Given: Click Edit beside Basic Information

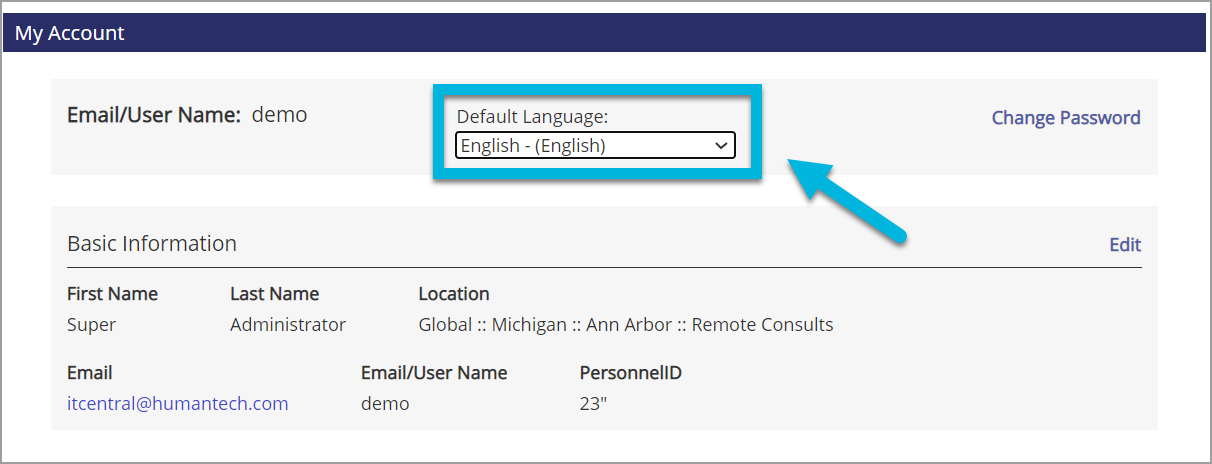Looking at the screenshot, I should (1125, 245).
